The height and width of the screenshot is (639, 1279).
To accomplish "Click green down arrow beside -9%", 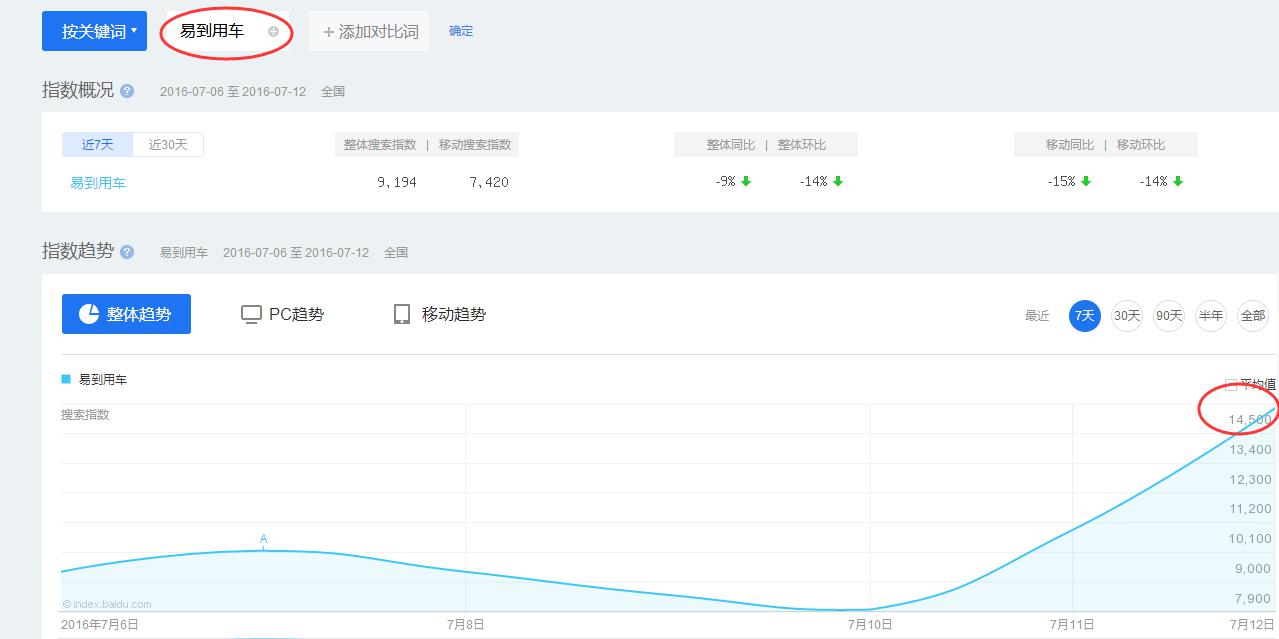I will pyautogui.click(x=746, y=181).
